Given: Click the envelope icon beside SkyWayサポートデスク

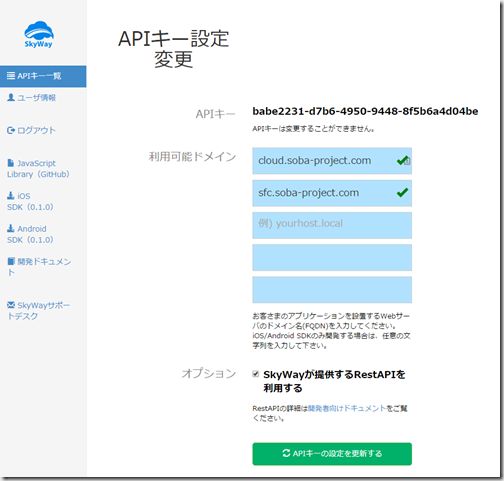Looking at the screenshot, I should (11, 305).
